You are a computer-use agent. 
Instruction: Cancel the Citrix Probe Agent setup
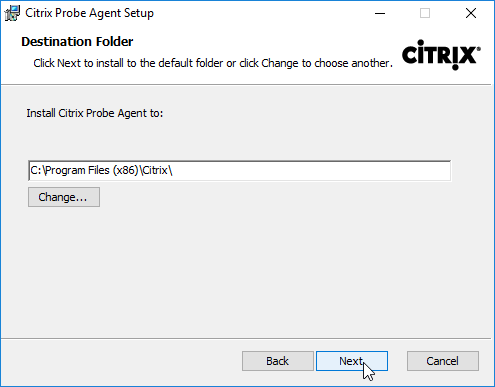[443, 361]
